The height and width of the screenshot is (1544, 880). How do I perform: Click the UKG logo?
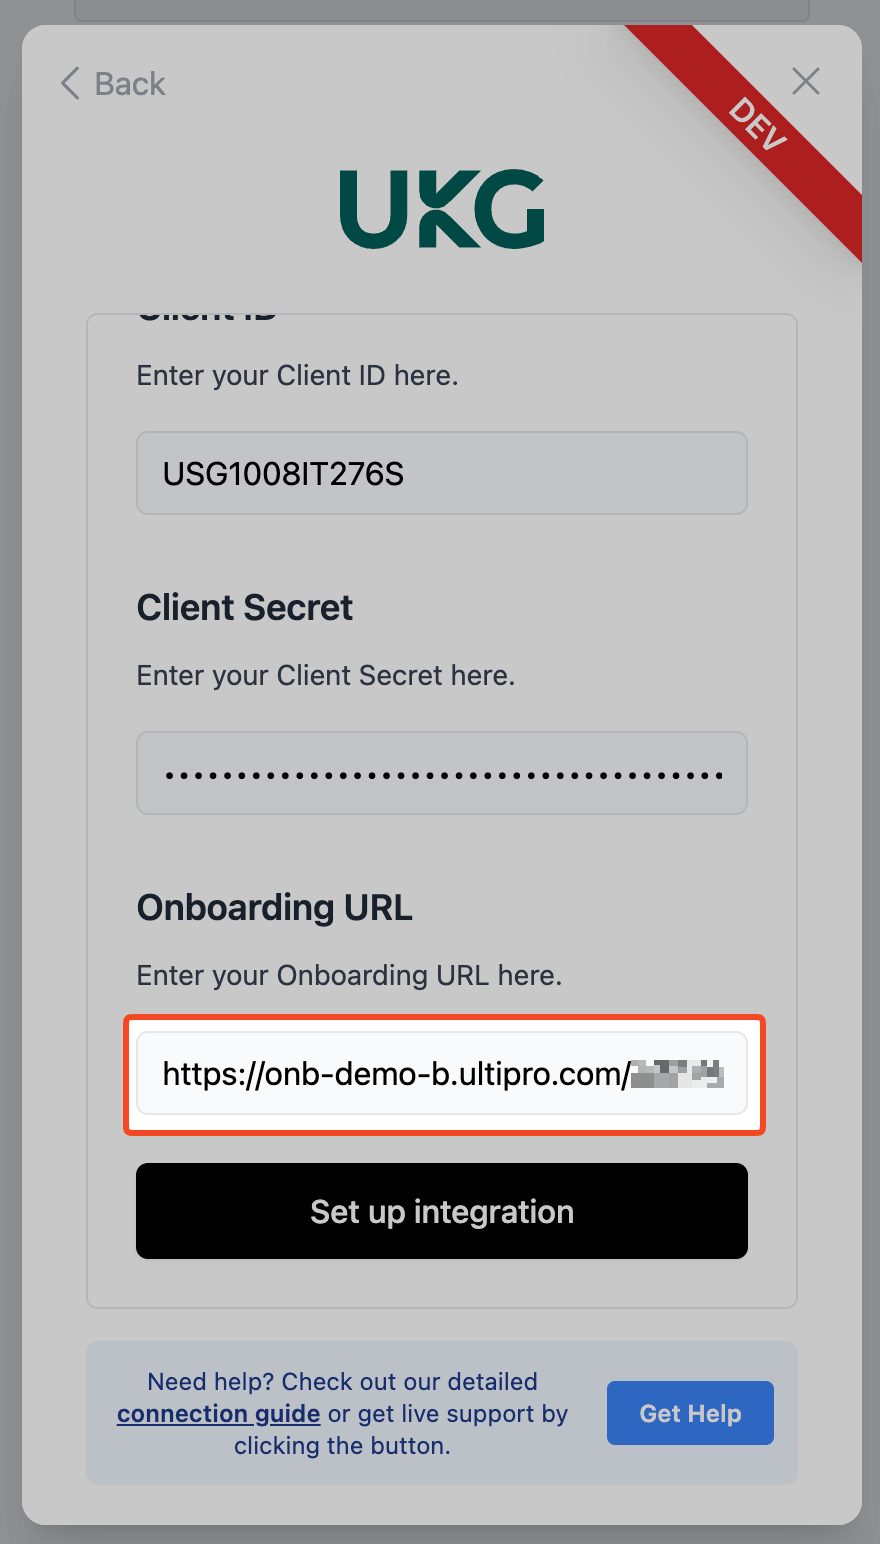pos(442,209)
